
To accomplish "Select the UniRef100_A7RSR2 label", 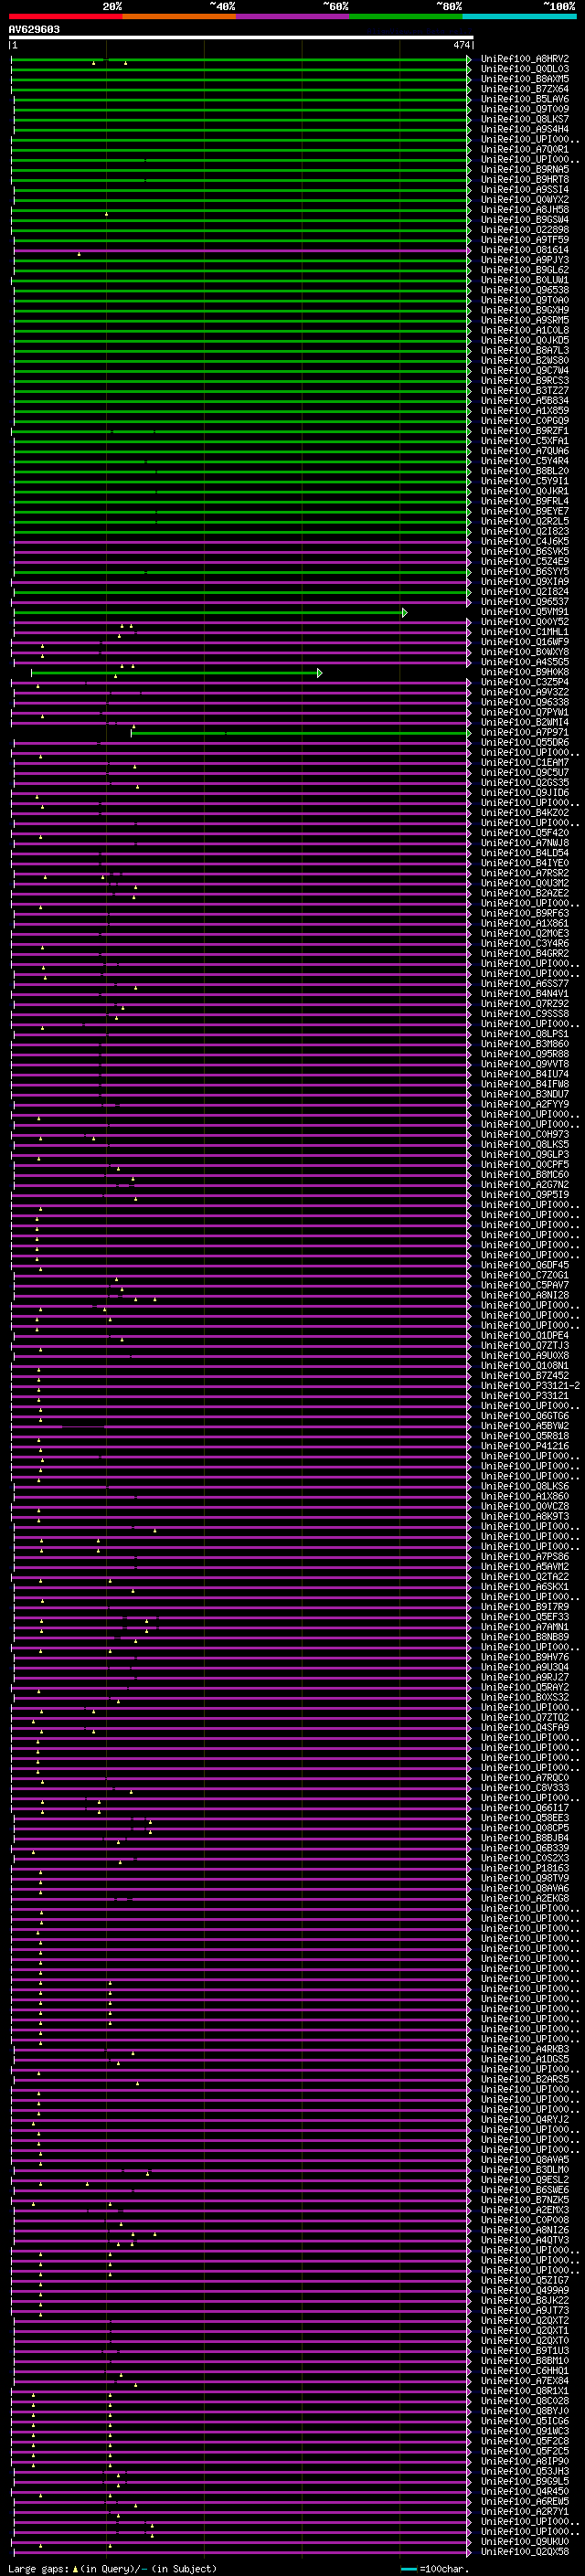I will click(525, 873).
